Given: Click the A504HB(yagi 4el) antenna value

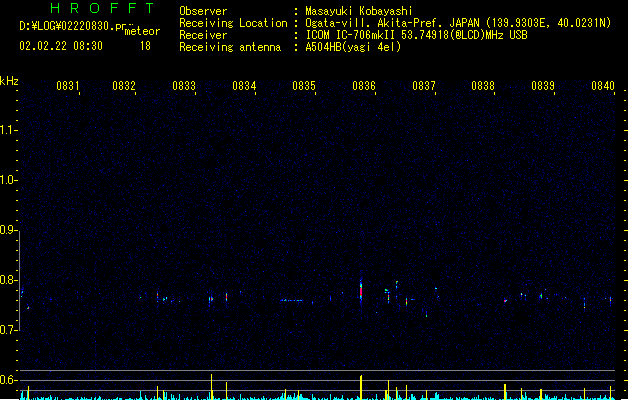Looking at the screenshot, I should [353, 47].
